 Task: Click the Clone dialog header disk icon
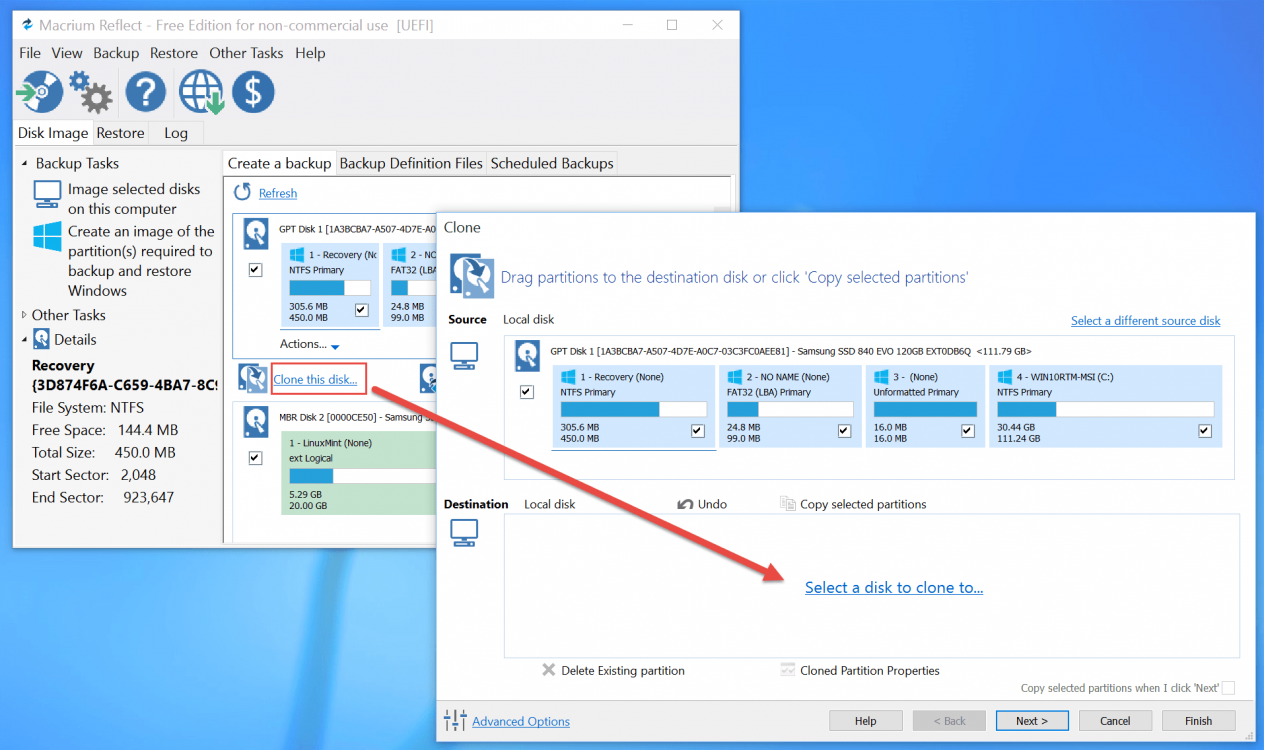pyautogui.click(x=471, y=275)
